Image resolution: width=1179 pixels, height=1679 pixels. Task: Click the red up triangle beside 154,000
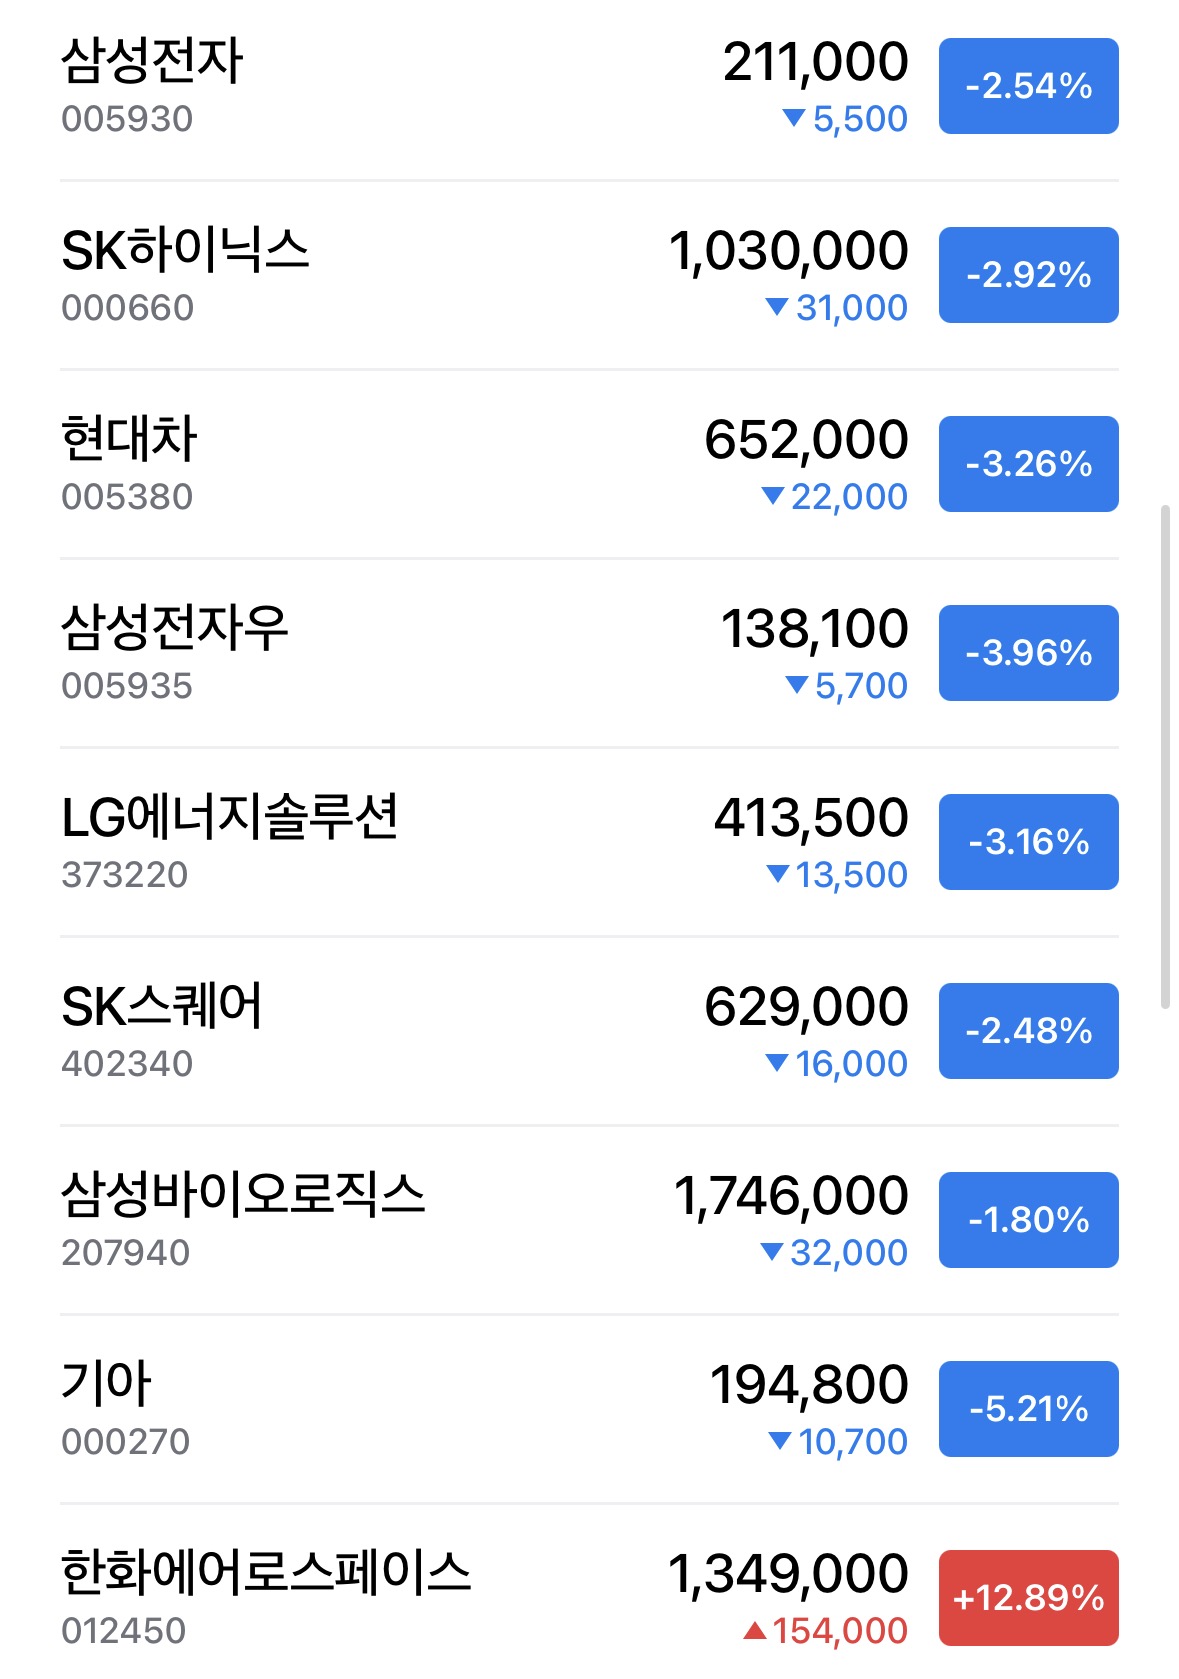point(755,1631)
